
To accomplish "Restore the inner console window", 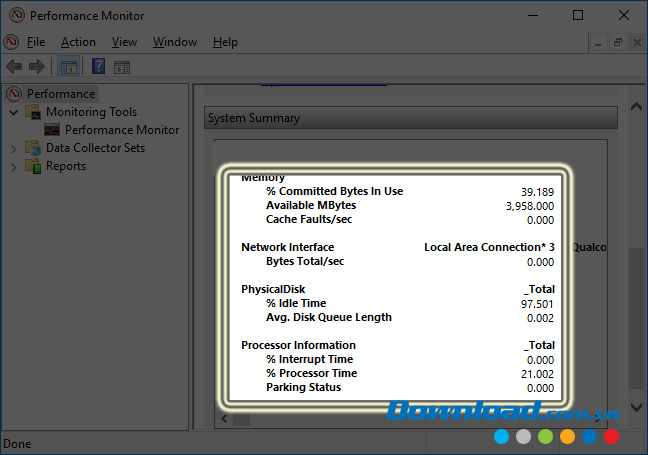I will pos(618,42).
